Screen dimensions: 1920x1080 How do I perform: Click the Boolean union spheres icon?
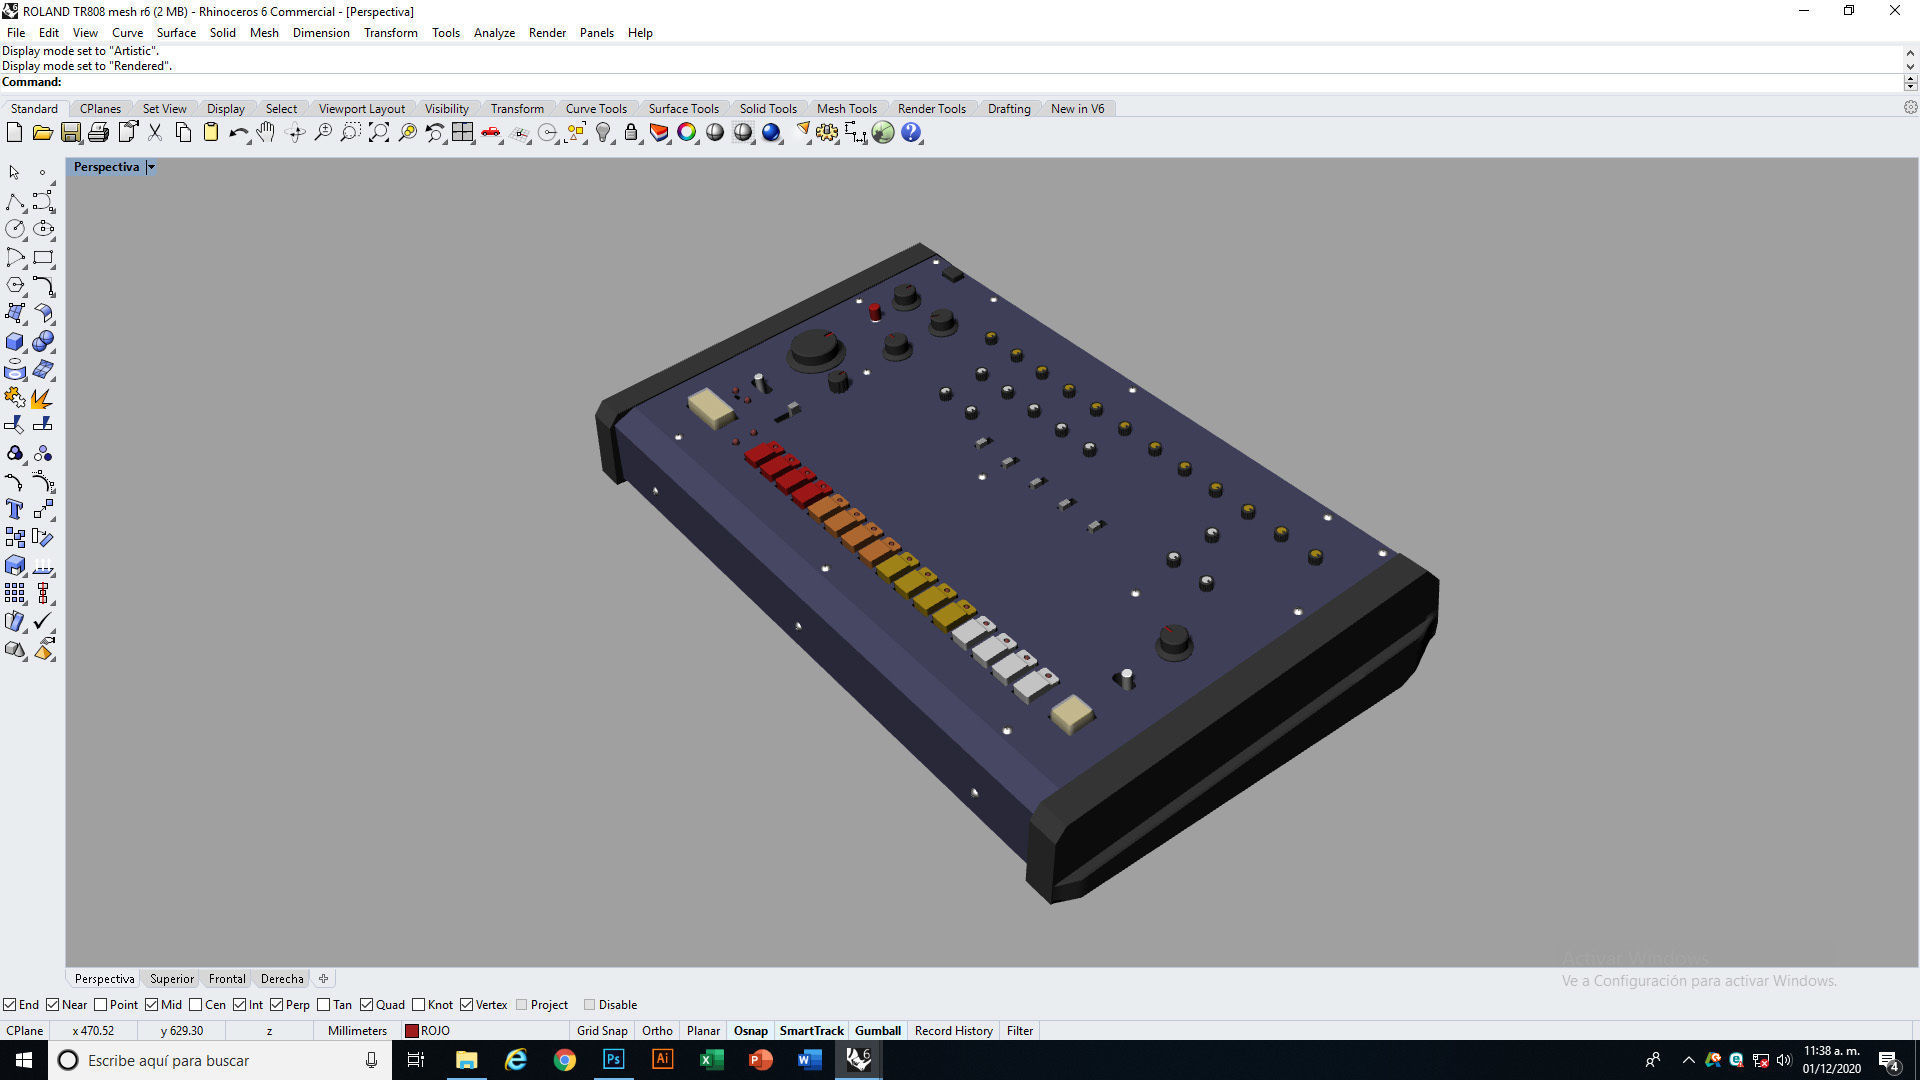(43, 341)
